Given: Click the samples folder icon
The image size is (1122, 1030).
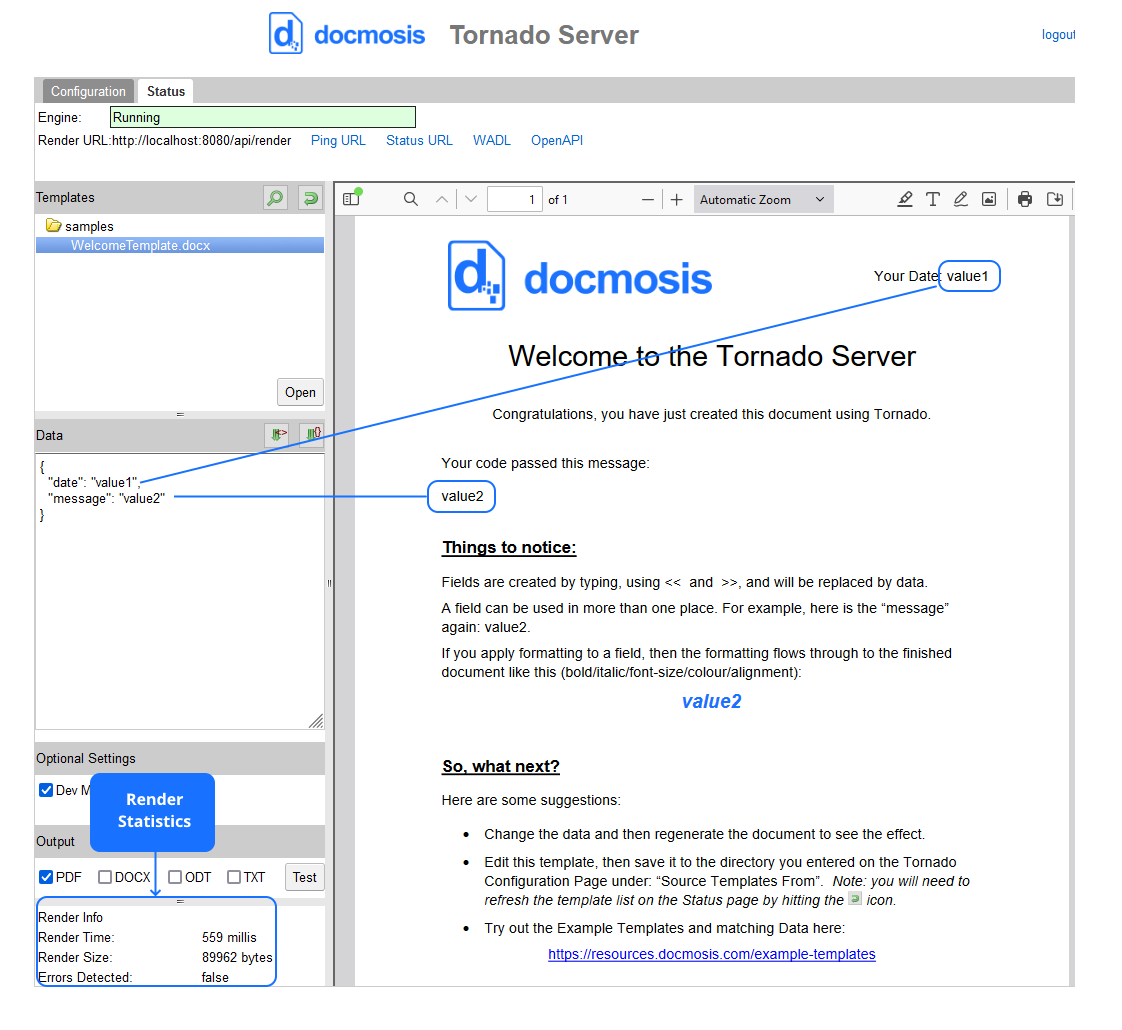Looking at the screenshot, I should [x=53, y=225].
